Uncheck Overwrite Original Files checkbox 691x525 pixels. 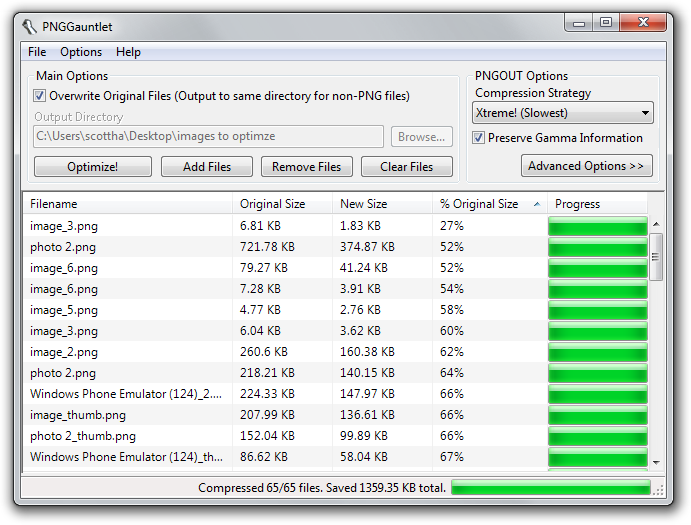coord(40,96)
